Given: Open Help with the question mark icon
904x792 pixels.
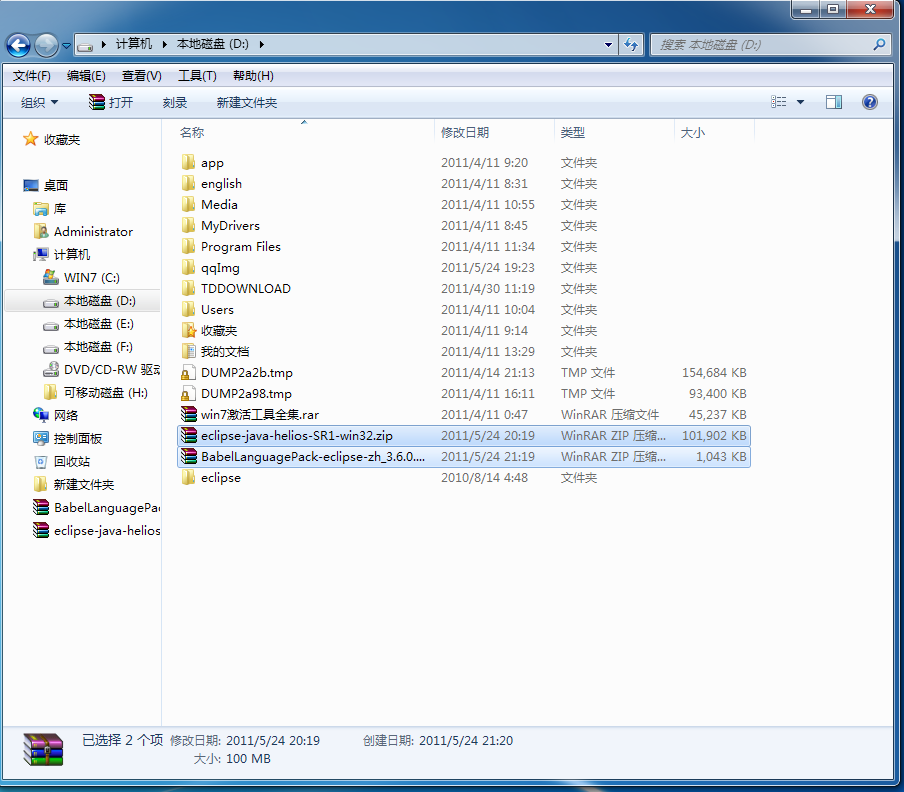Looking at the screenshot, I should coord(869,102).
